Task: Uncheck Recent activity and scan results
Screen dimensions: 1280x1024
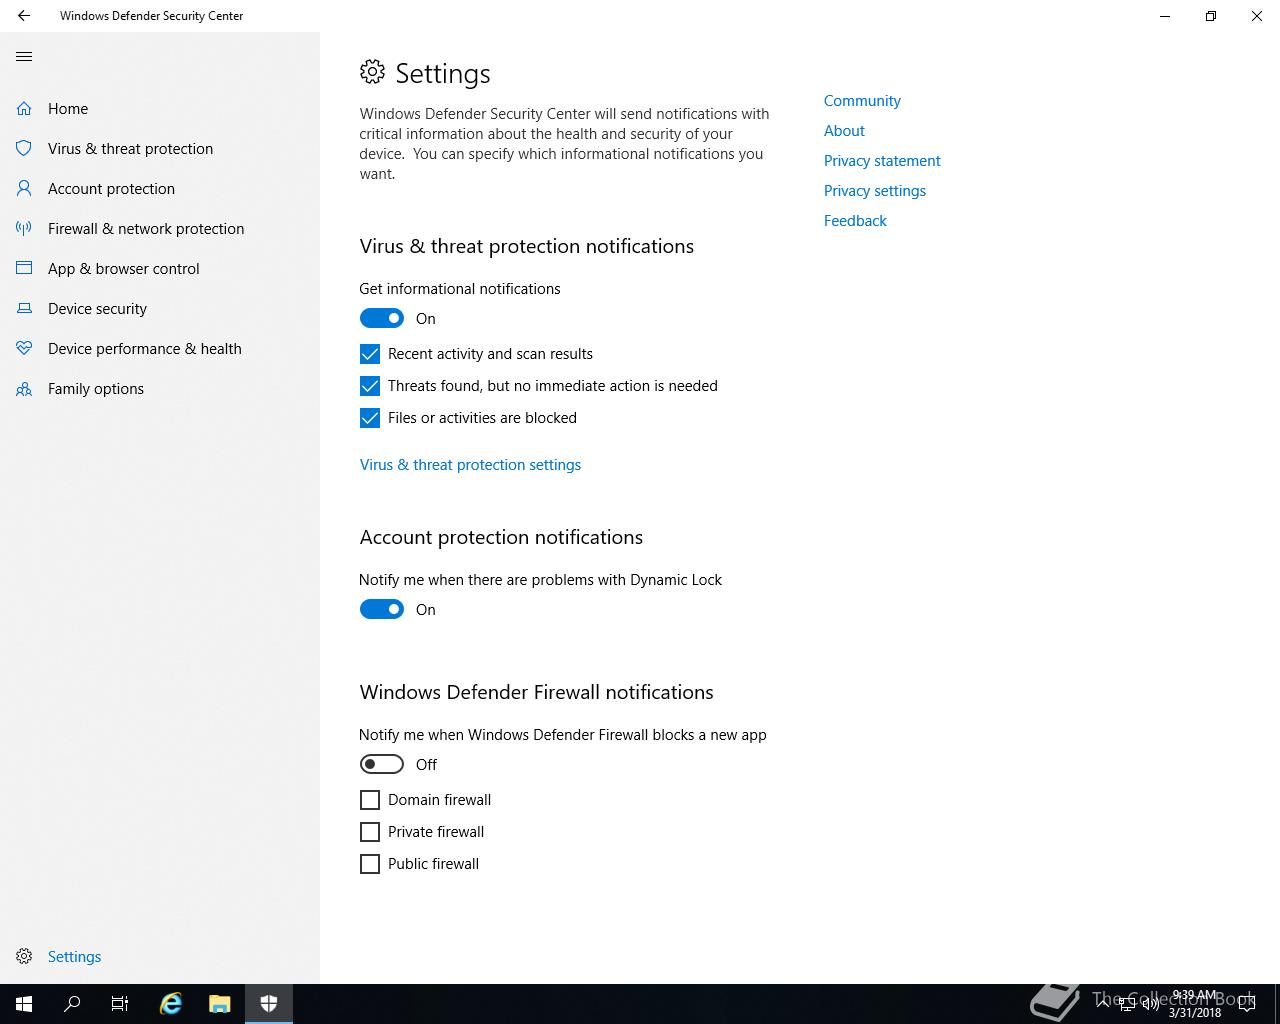Action: pos(370,354)
